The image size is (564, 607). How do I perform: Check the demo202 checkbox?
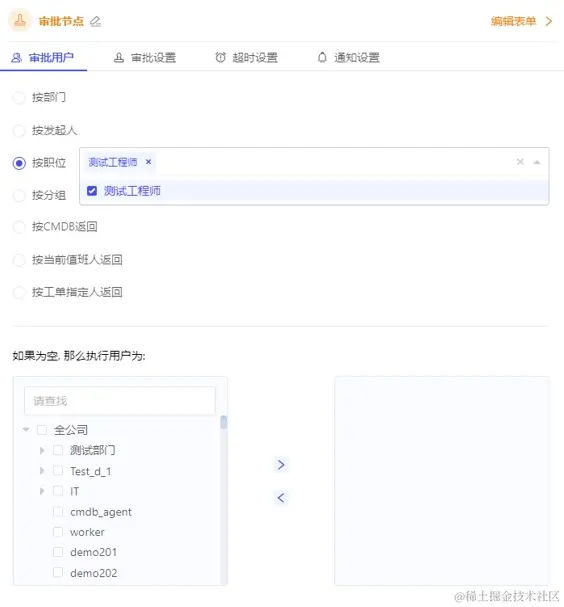[58, 572]
